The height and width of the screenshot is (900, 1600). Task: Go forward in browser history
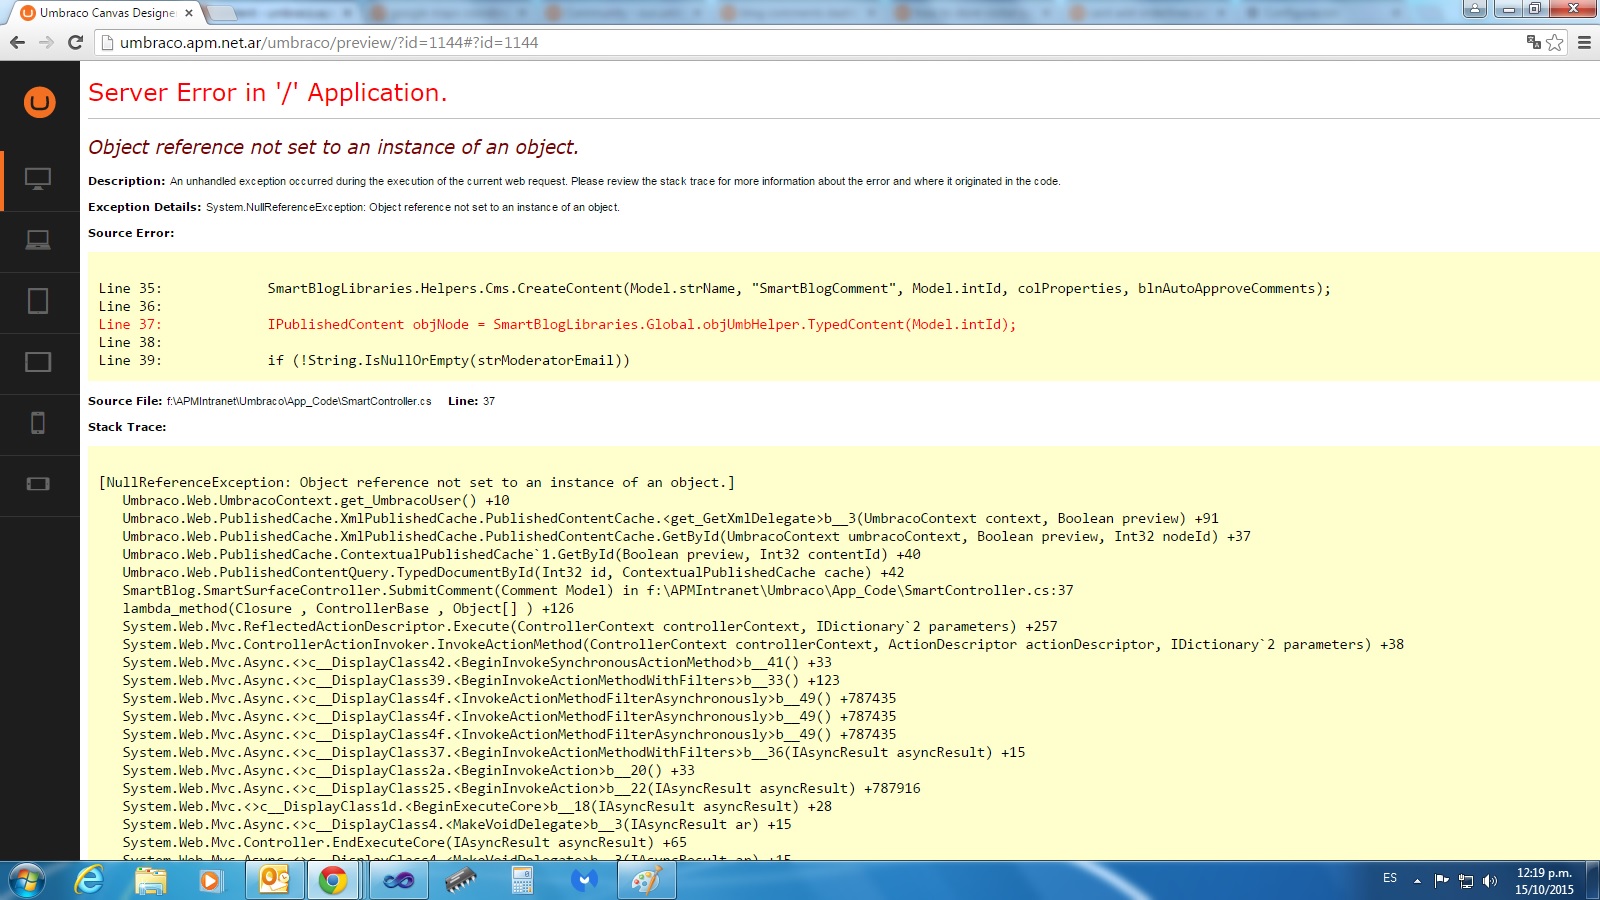(x=46, y=42)
